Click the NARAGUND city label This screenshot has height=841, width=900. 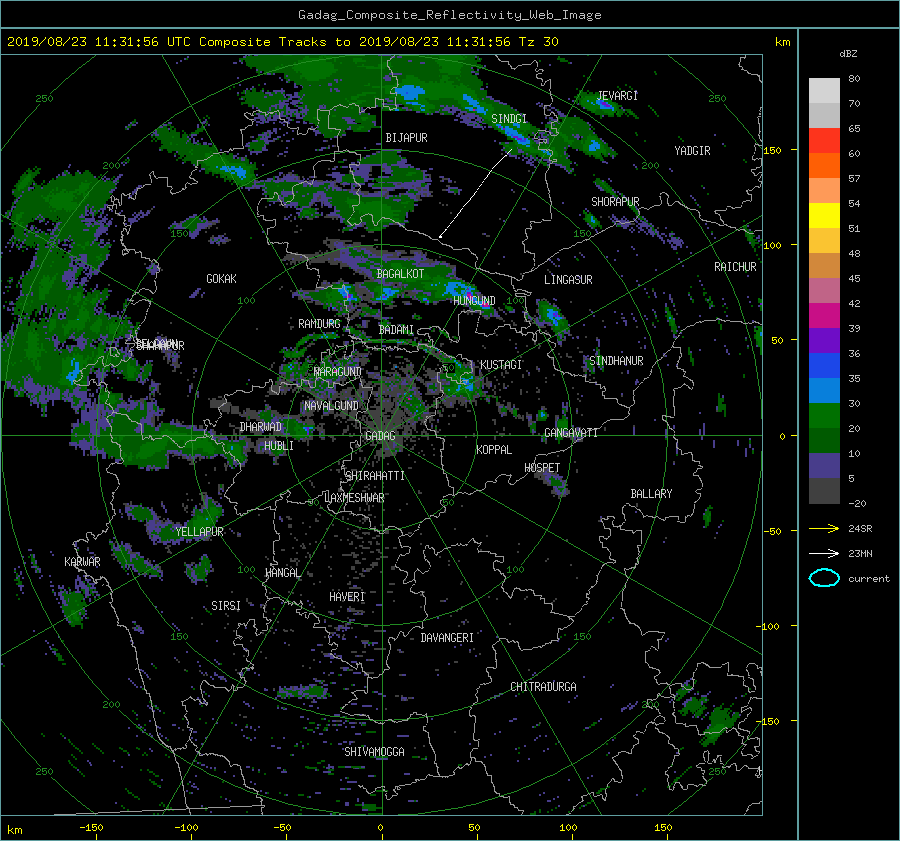pyautogui.click(x=338, y=371)
